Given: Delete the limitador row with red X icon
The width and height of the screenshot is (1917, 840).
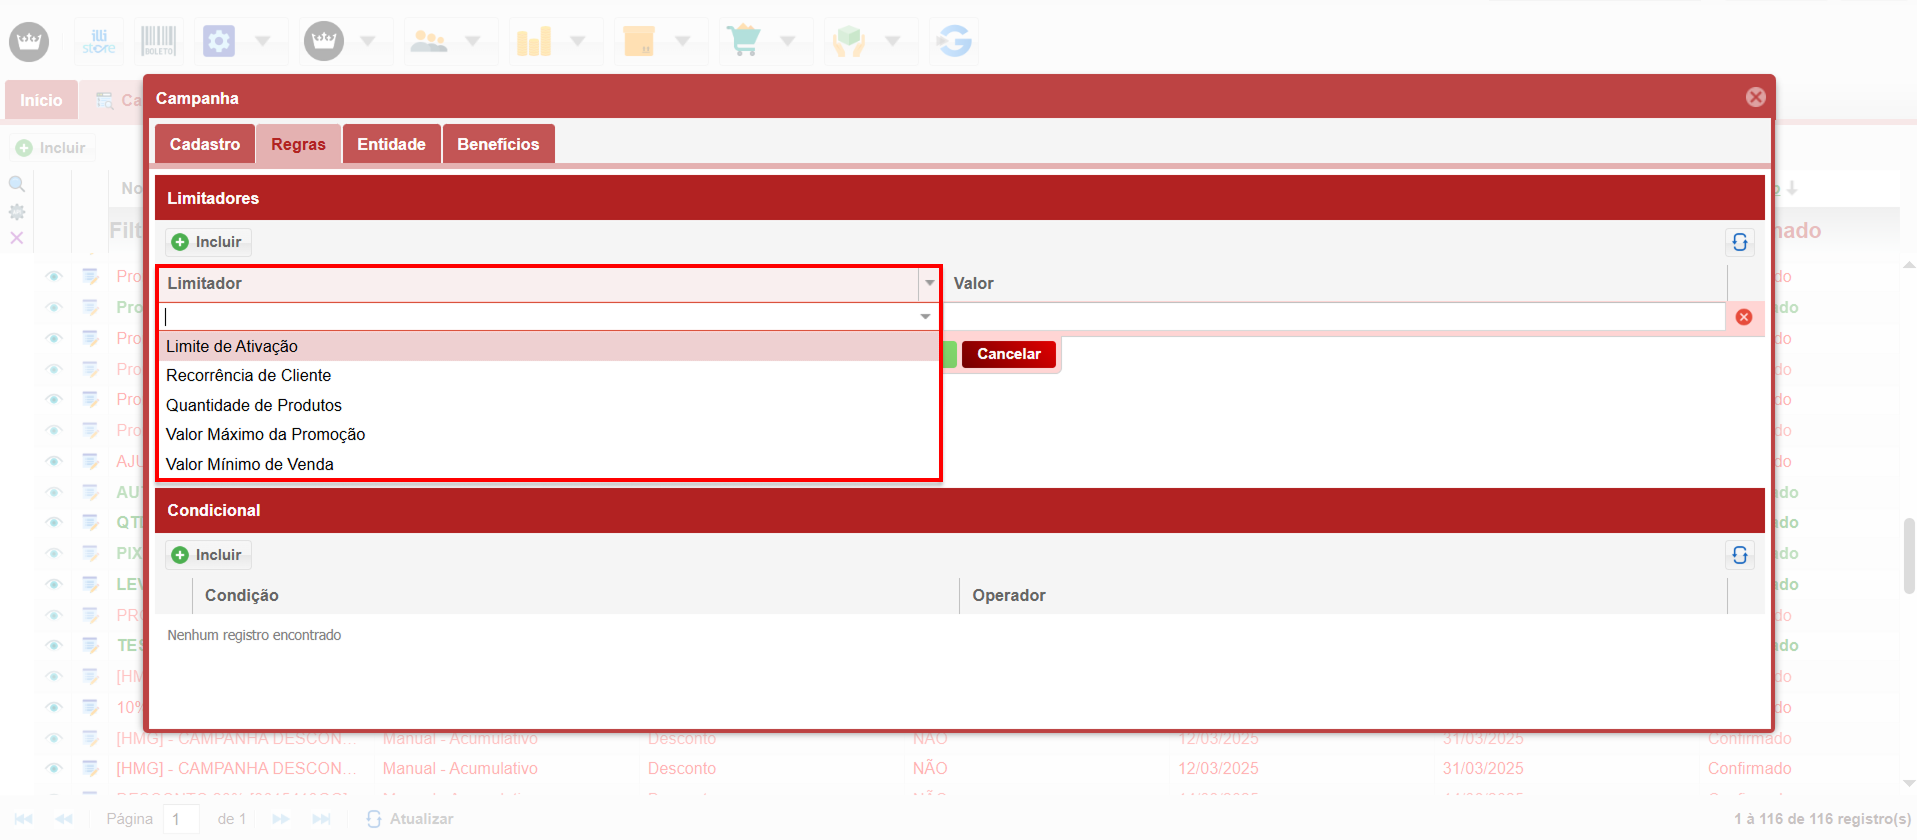Looking at the screenshot, I should (x=1743, y=317).
